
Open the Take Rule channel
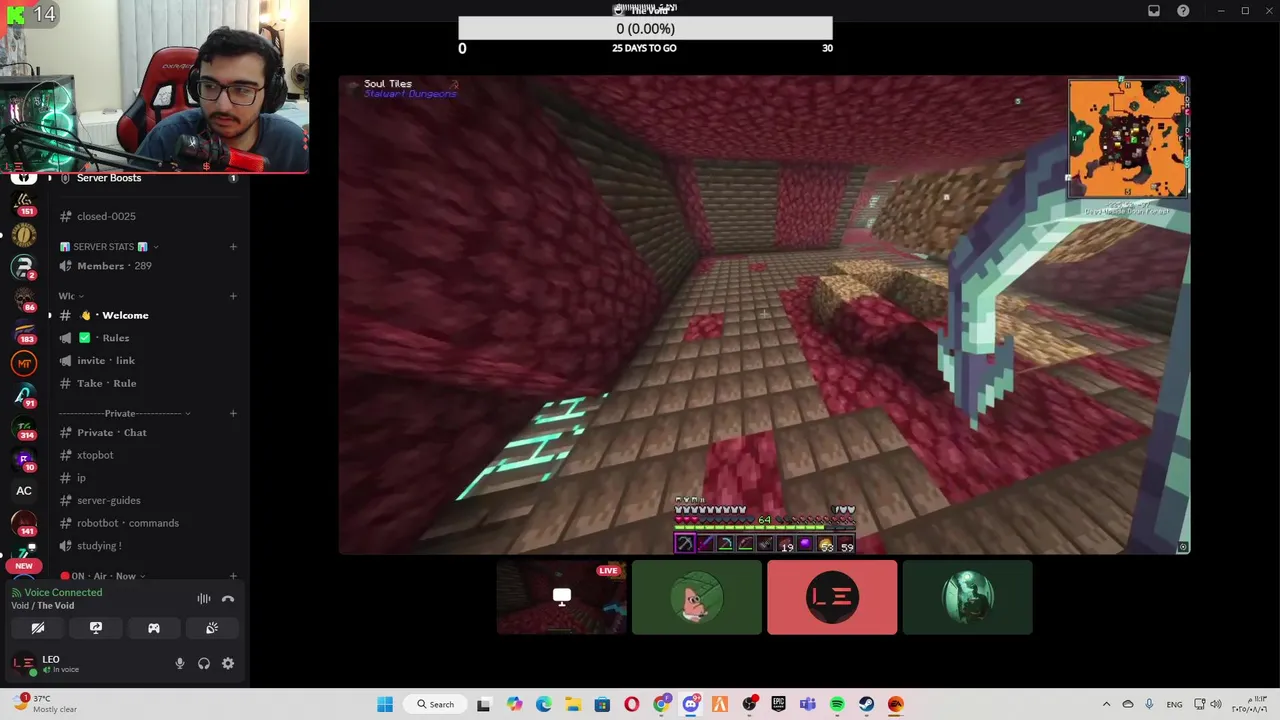coord(148,383)
